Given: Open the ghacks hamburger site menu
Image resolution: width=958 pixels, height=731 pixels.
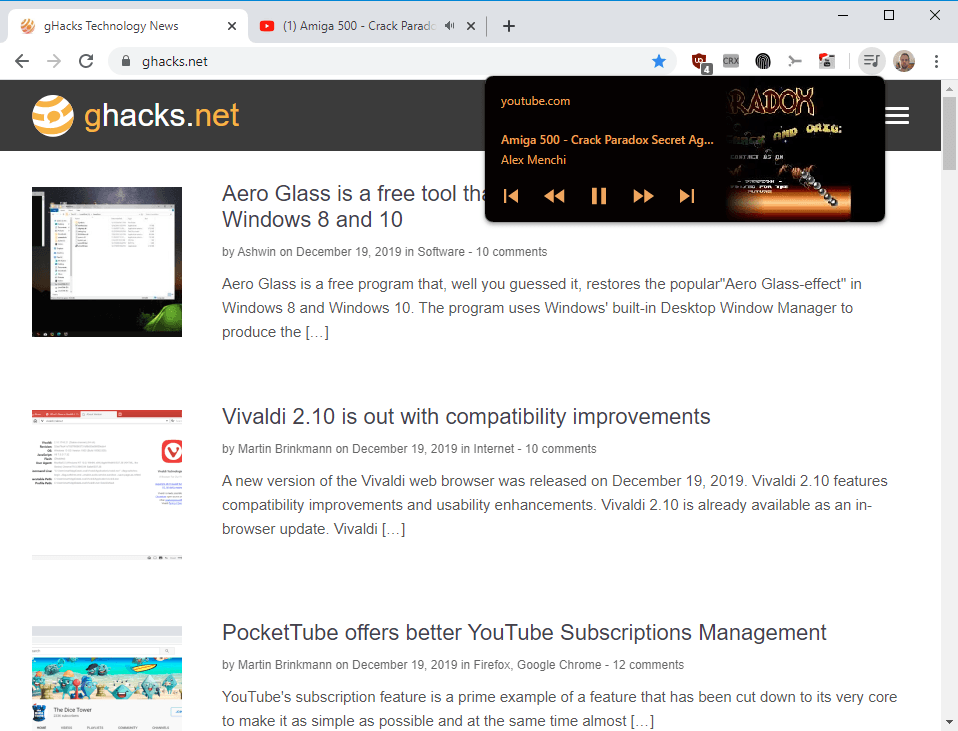Looking at the screenshot, I should [x=897, y=116].
